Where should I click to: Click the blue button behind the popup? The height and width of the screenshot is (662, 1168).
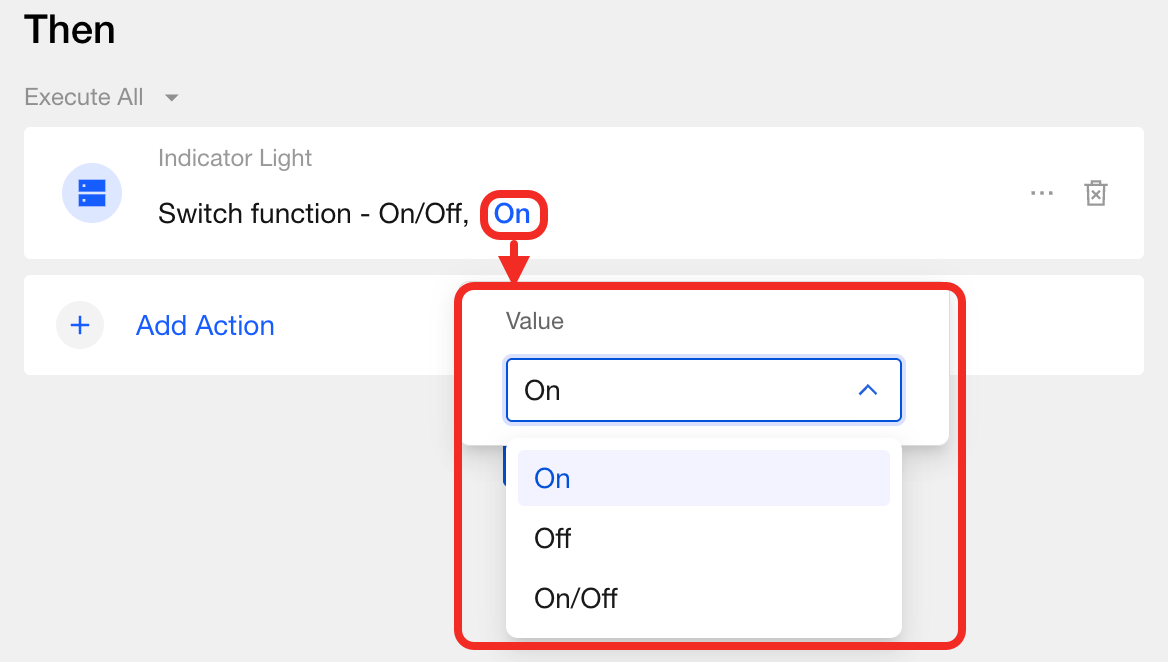(504, 466)
